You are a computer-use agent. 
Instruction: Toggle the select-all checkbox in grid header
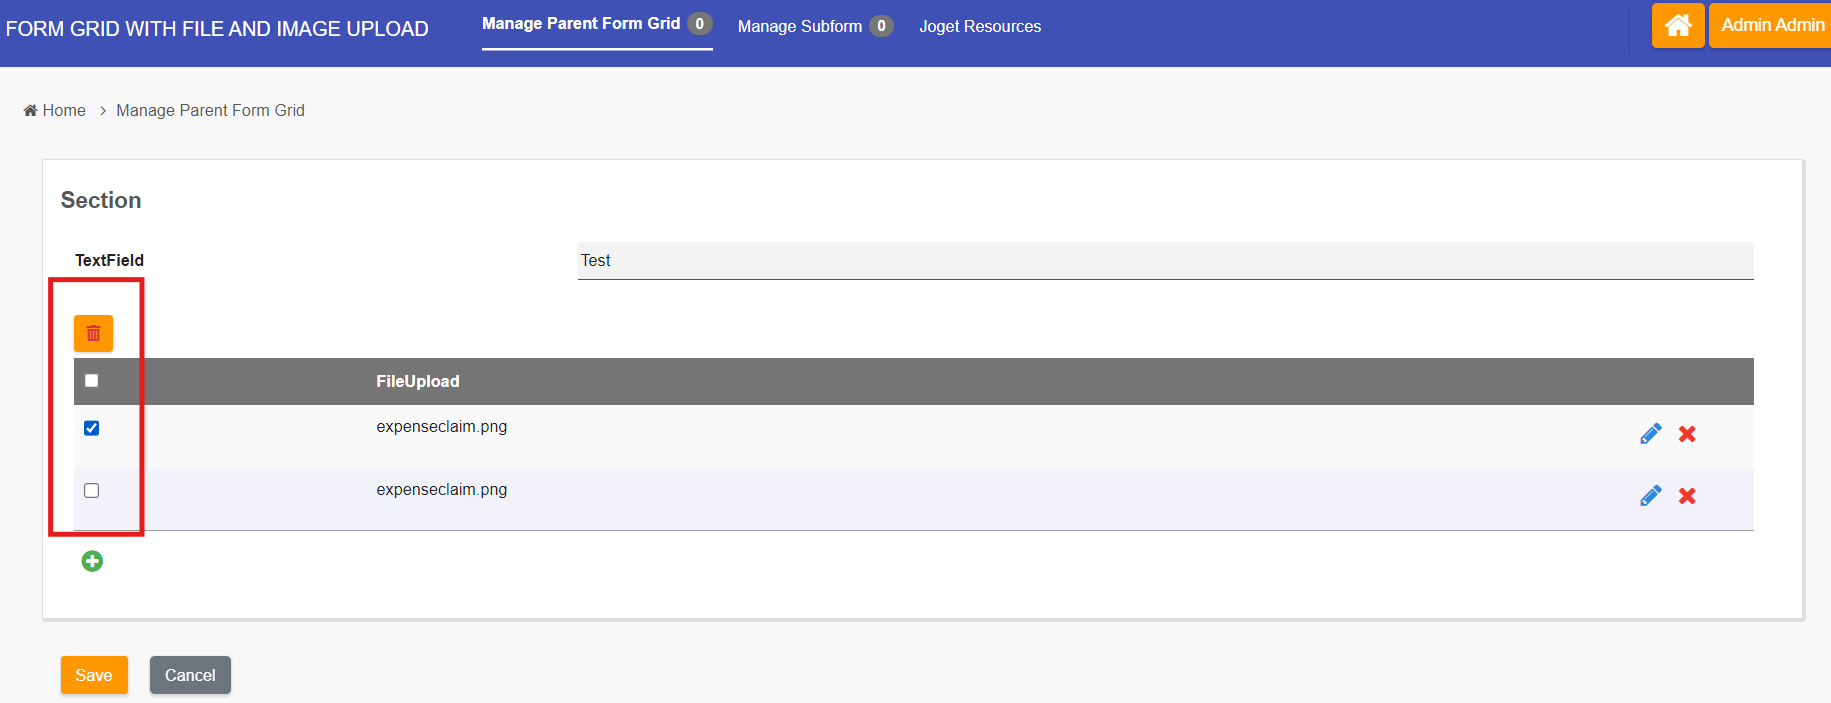pos(92,380)
